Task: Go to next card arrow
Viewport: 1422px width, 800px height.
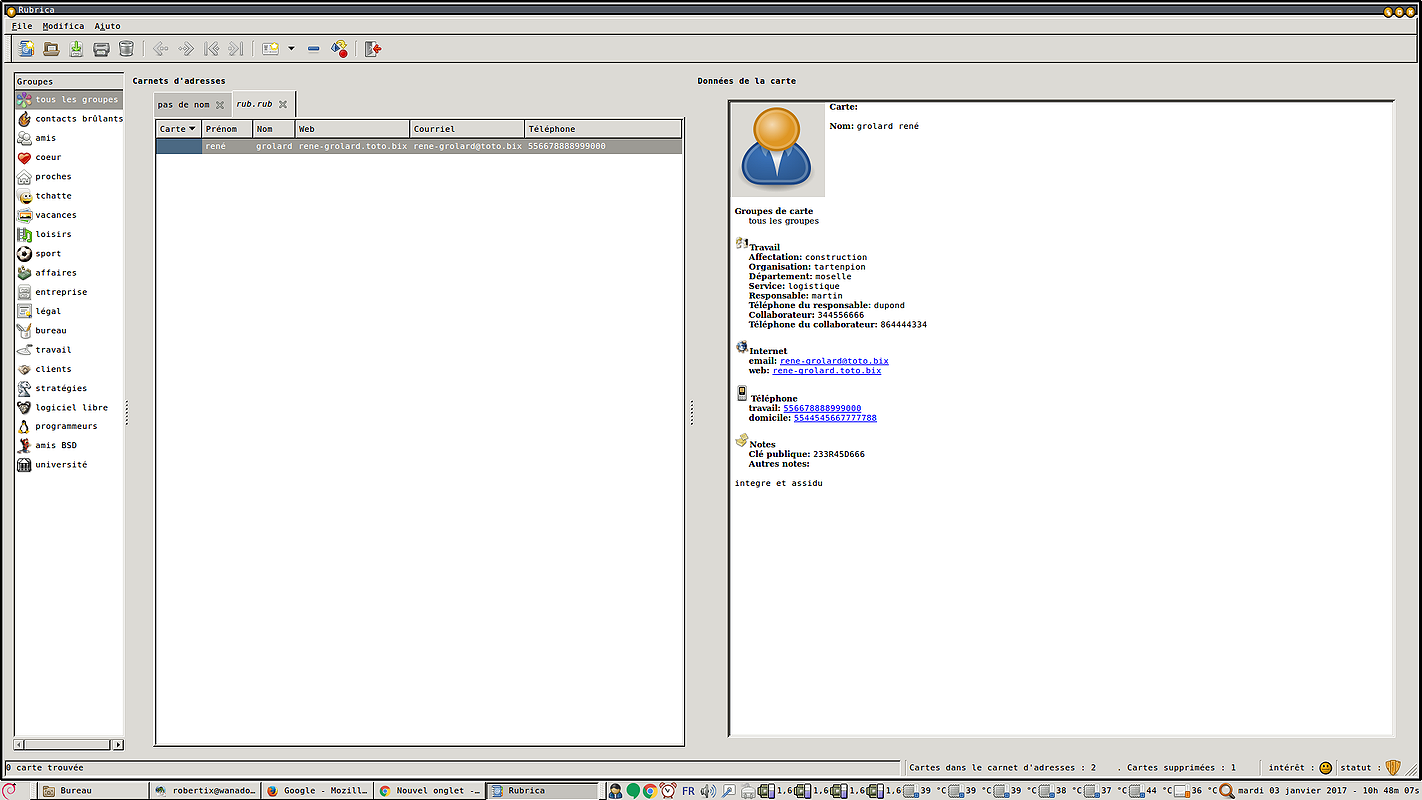Action: pyautogui.click(x=185, y=48)
